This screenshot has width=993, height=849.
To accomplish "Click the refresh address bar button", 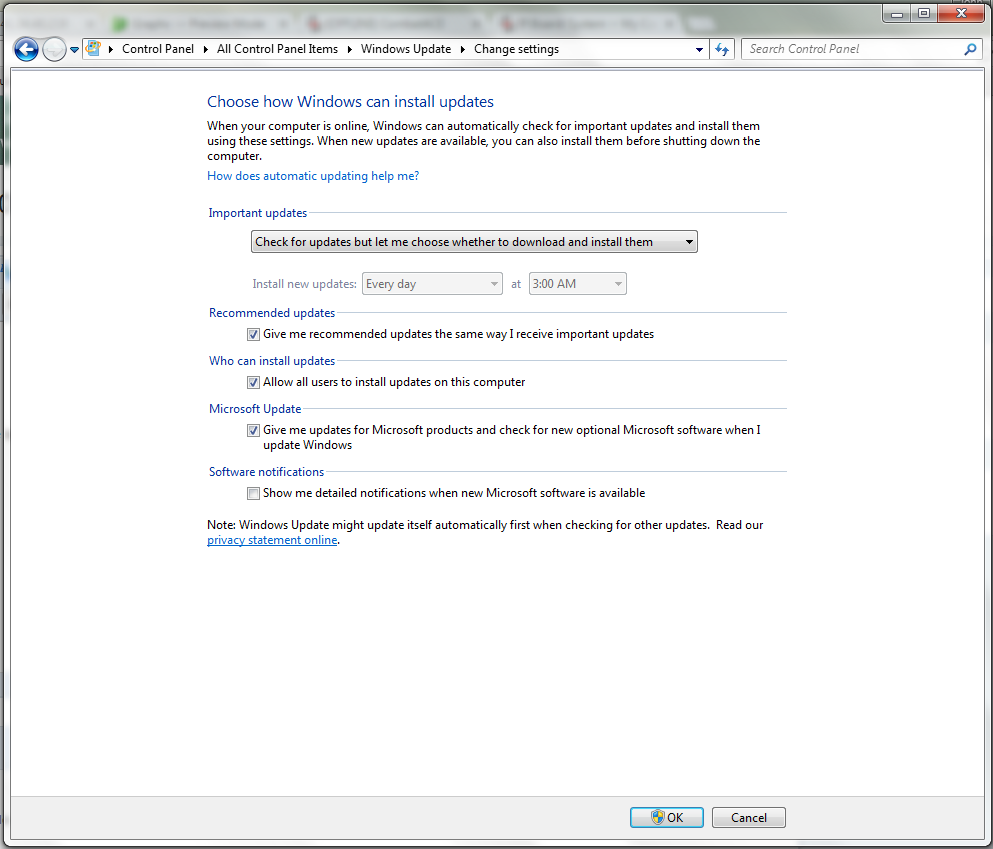I will point(722,49).
